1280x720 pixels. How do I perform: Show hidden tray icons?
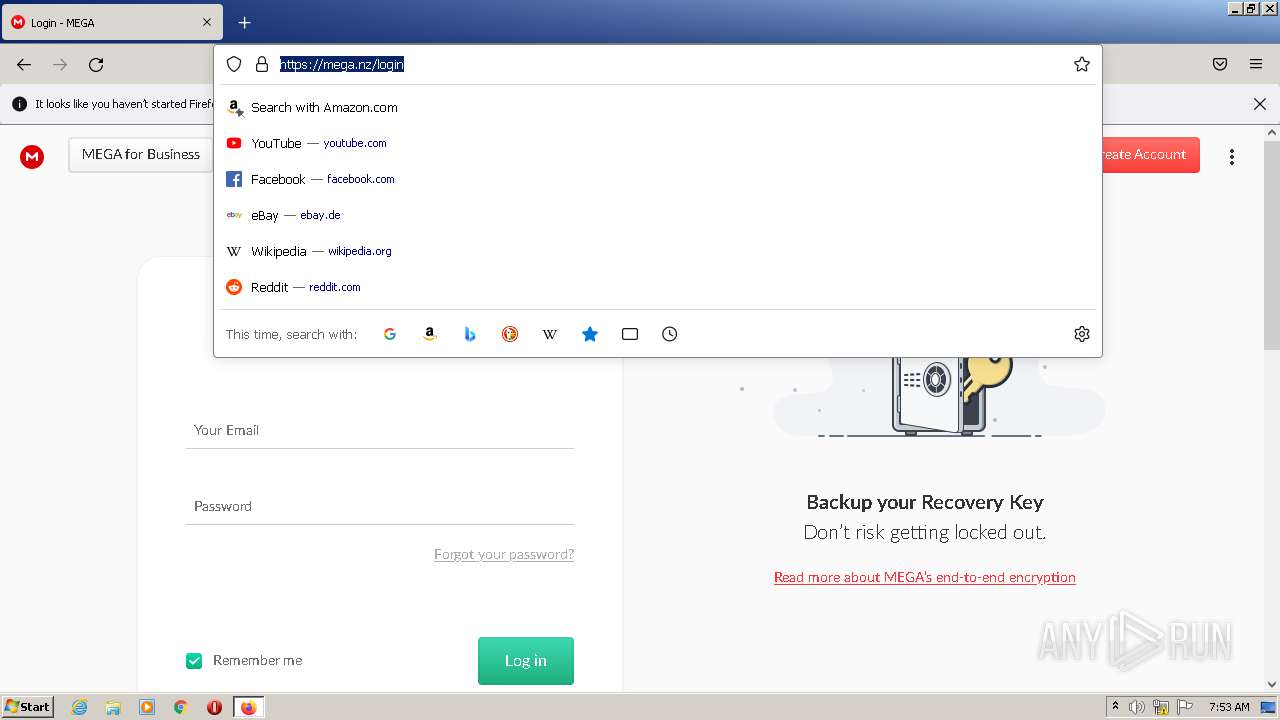1116,707
